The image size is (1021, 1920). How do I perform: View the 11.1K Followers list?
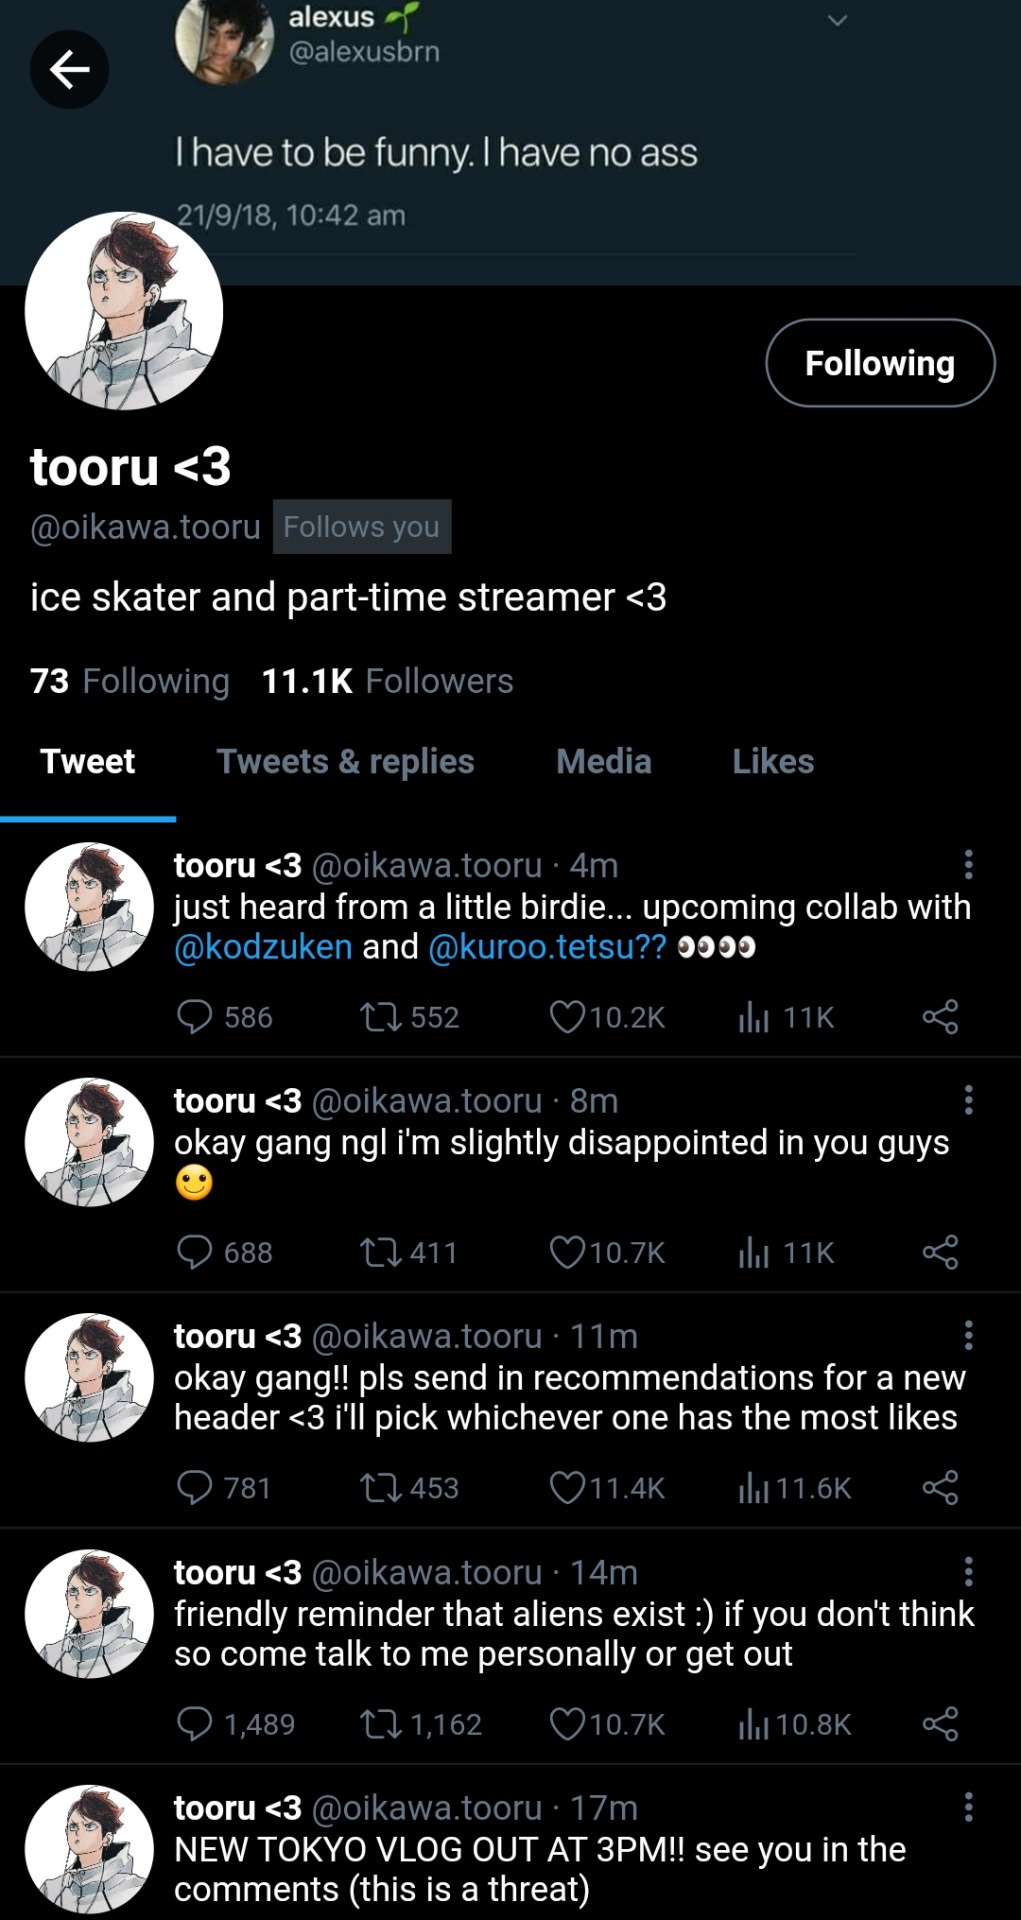coord(387,681)
